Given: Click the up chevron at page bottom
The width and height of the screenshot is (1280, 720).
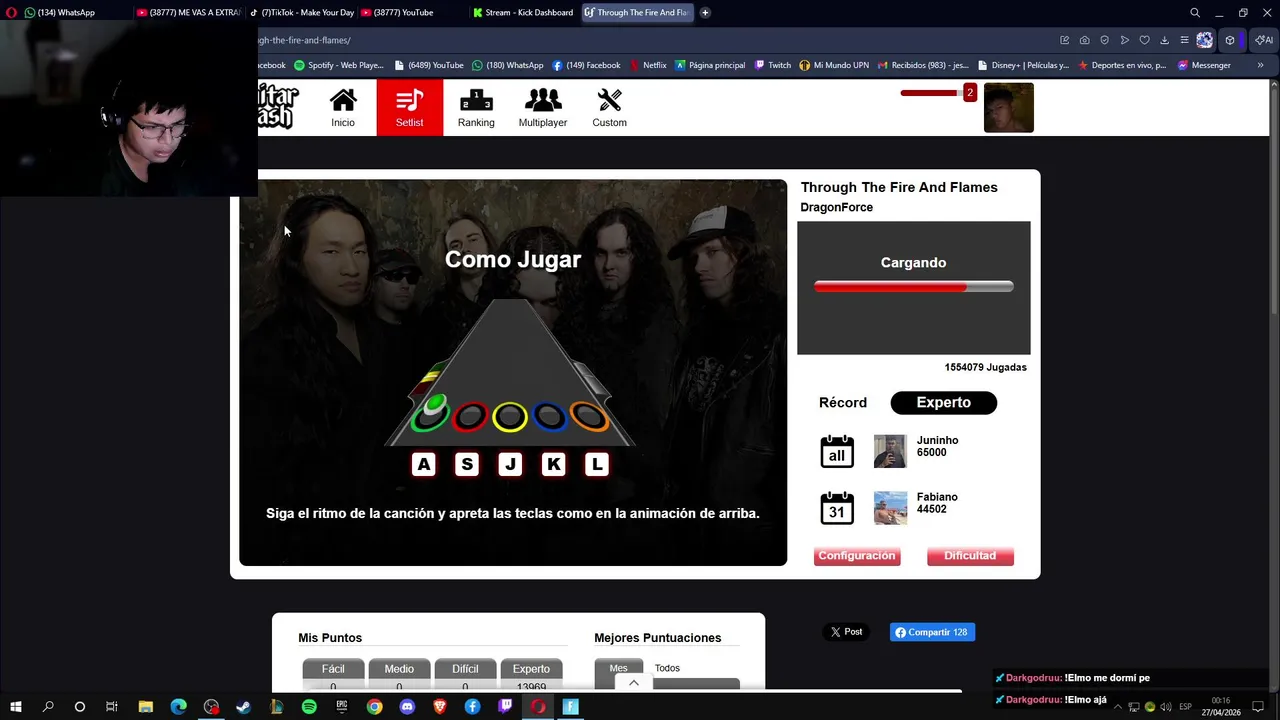Looking at the screenshot, I should [634, 683].
